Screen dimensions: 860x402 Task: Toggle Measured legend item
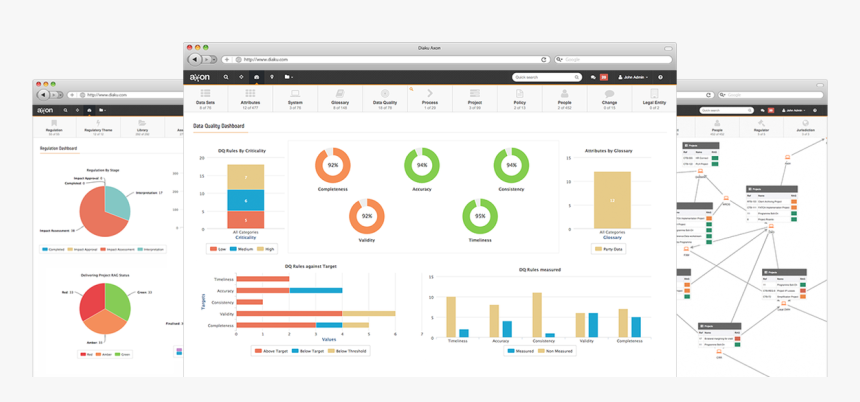[520, 350]
